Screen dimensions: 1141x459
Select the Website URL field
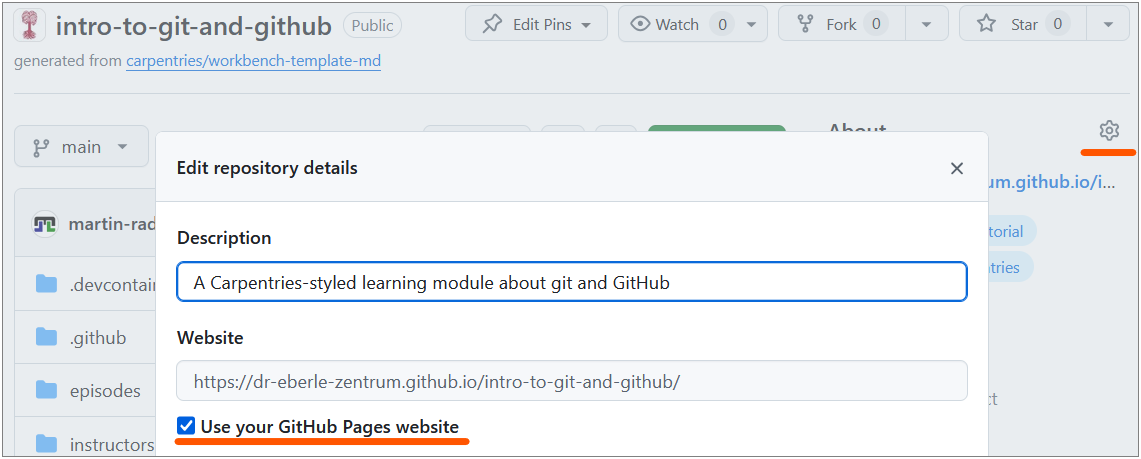click(x=571, y=380)
